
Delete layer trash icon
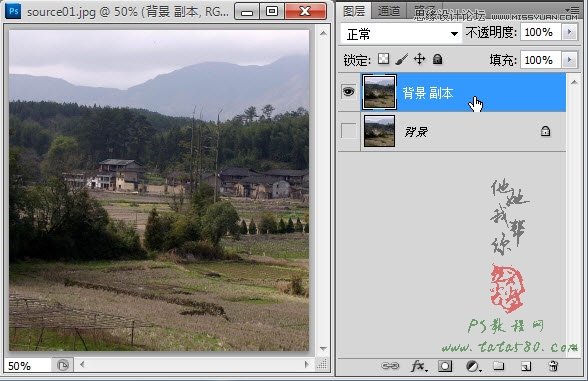(553, 366)
